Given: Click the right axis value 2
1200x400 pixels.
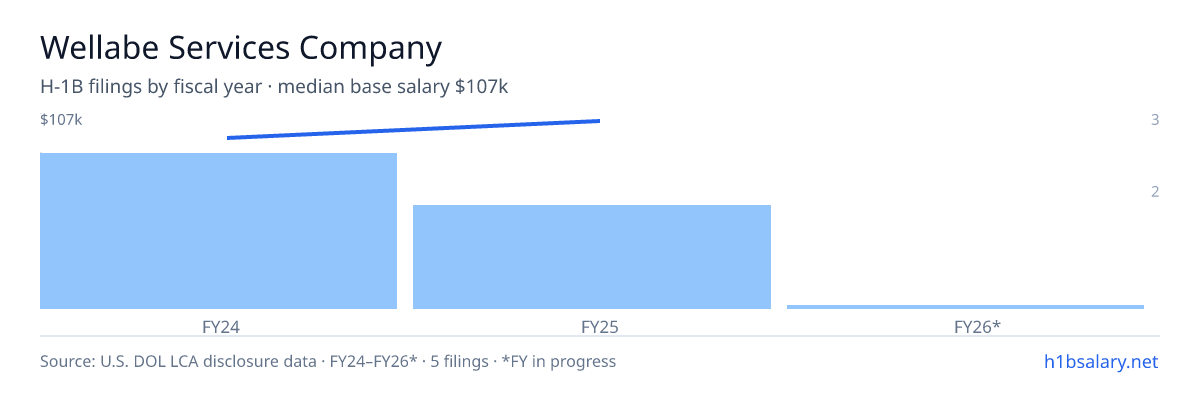Looking at the screenshot, I should pos(1155,192).
